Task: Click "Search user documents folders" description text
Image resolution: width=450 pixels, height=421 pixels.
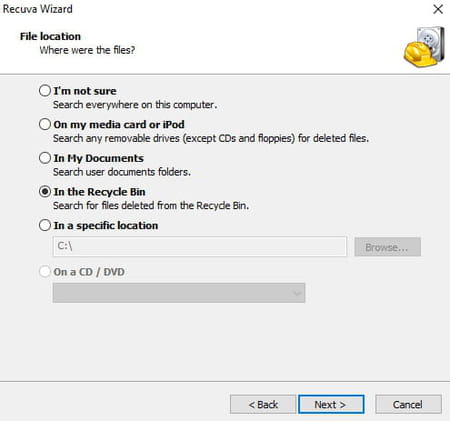Action: pos(122,172)
